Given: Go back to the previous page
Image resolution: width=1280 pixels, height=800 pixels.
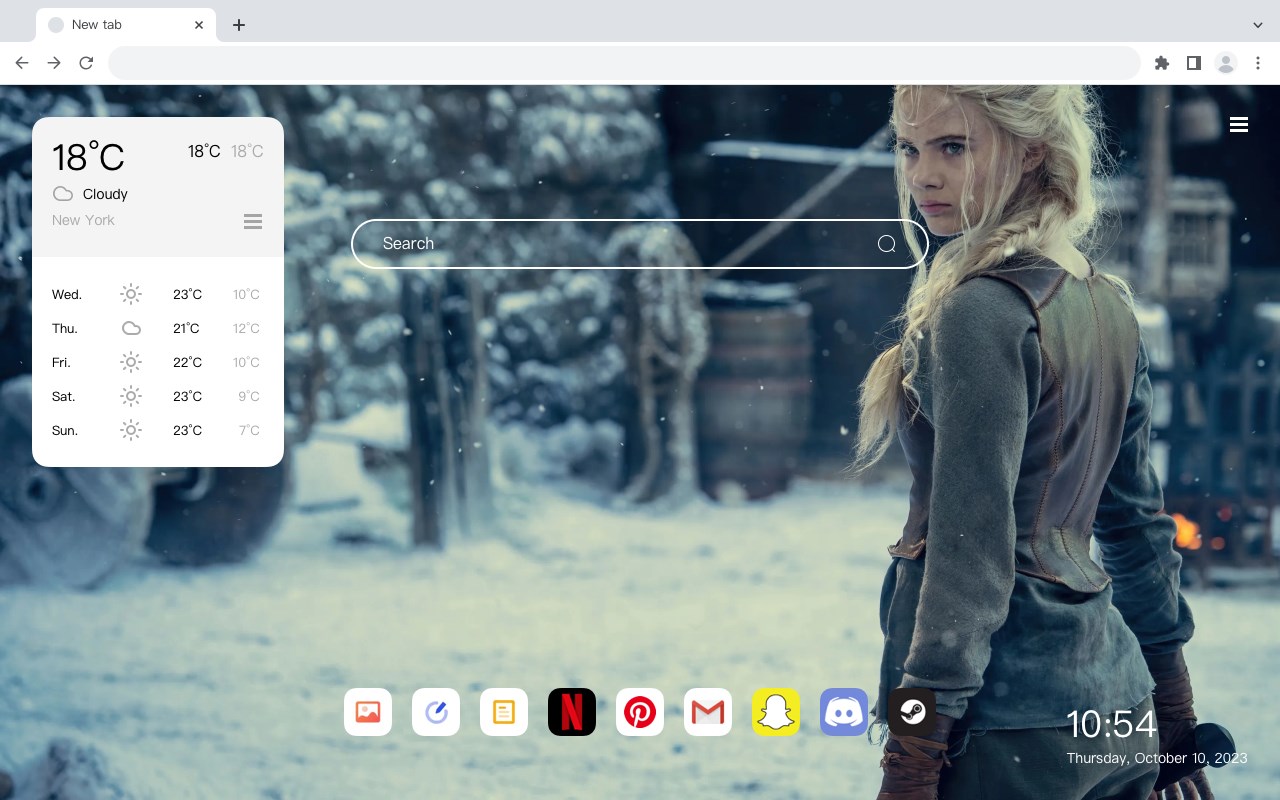Looking at the screenshot, I should [22, 63].
